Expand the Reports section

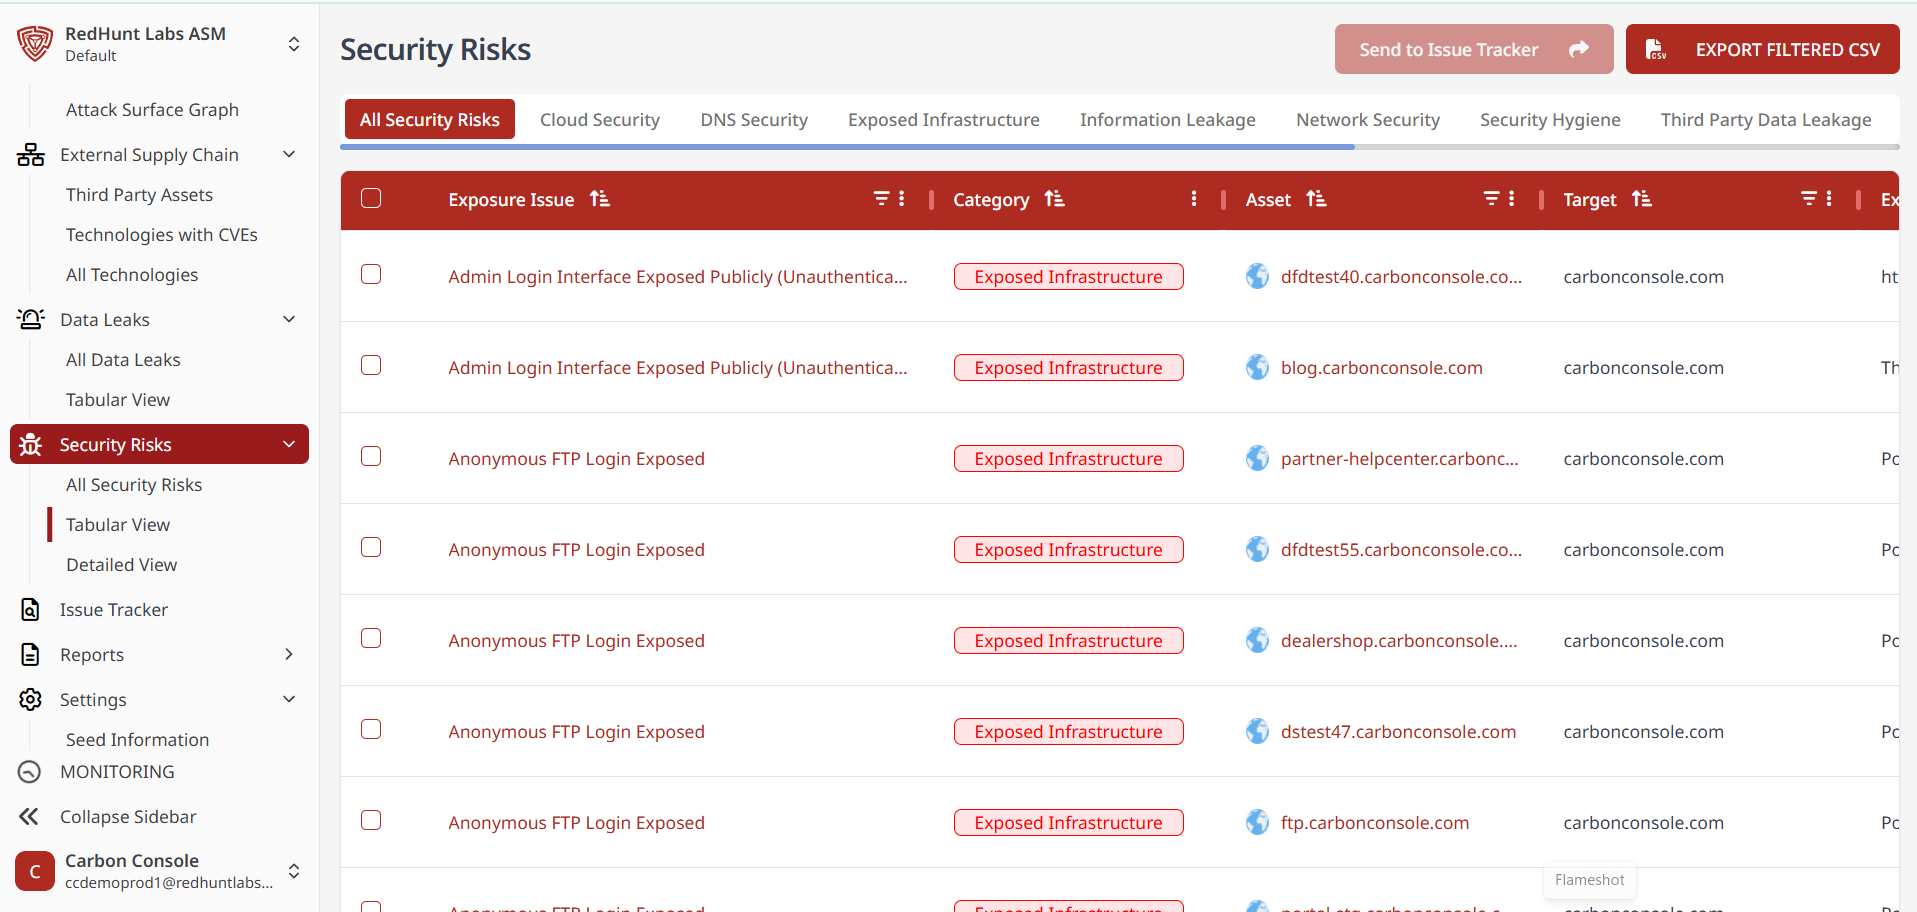tap(289, 654)
